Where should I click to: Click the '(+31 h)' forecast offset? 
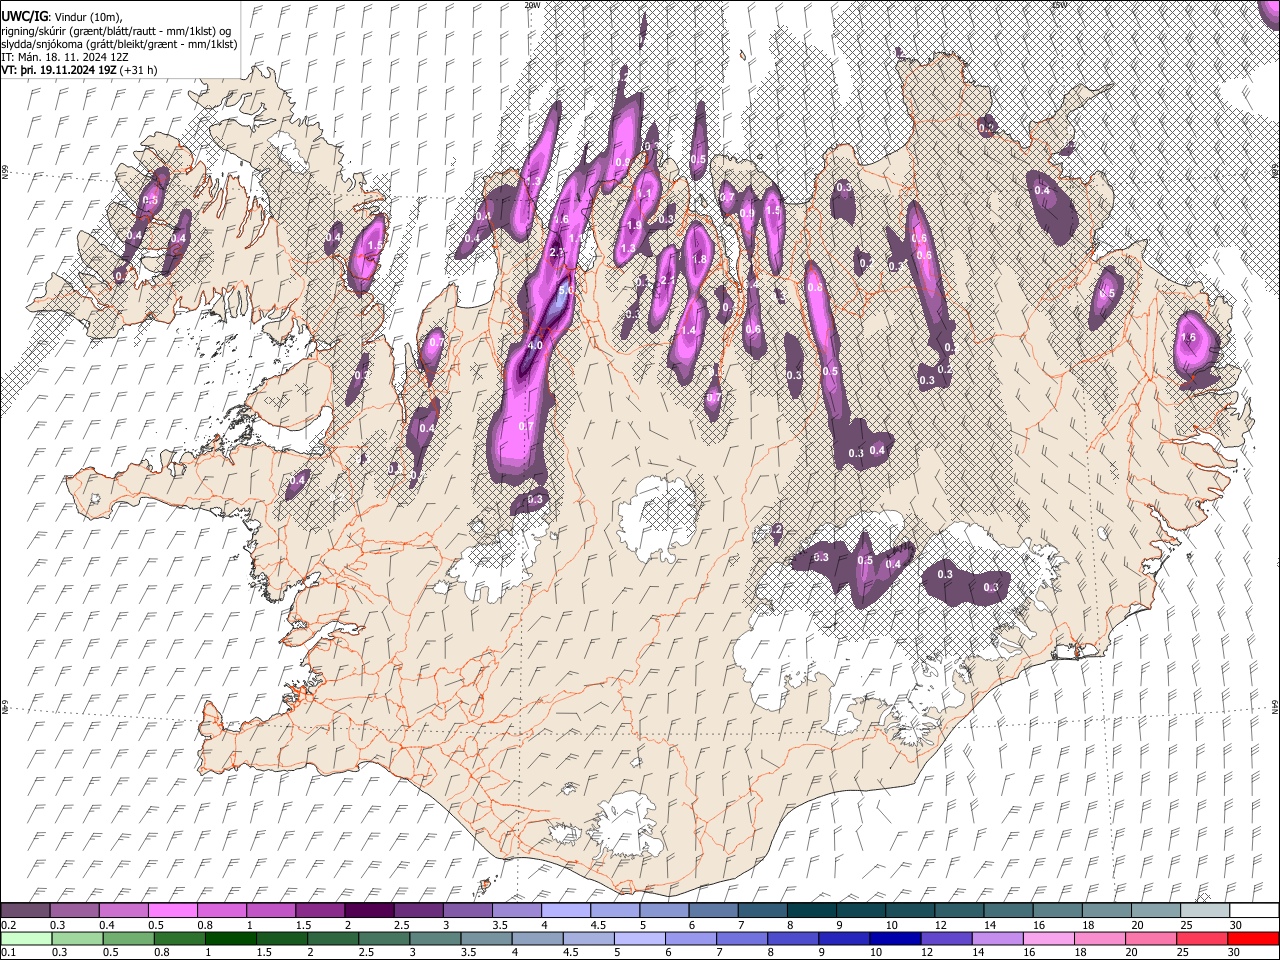pyautogui.click(x=138, y=70)
